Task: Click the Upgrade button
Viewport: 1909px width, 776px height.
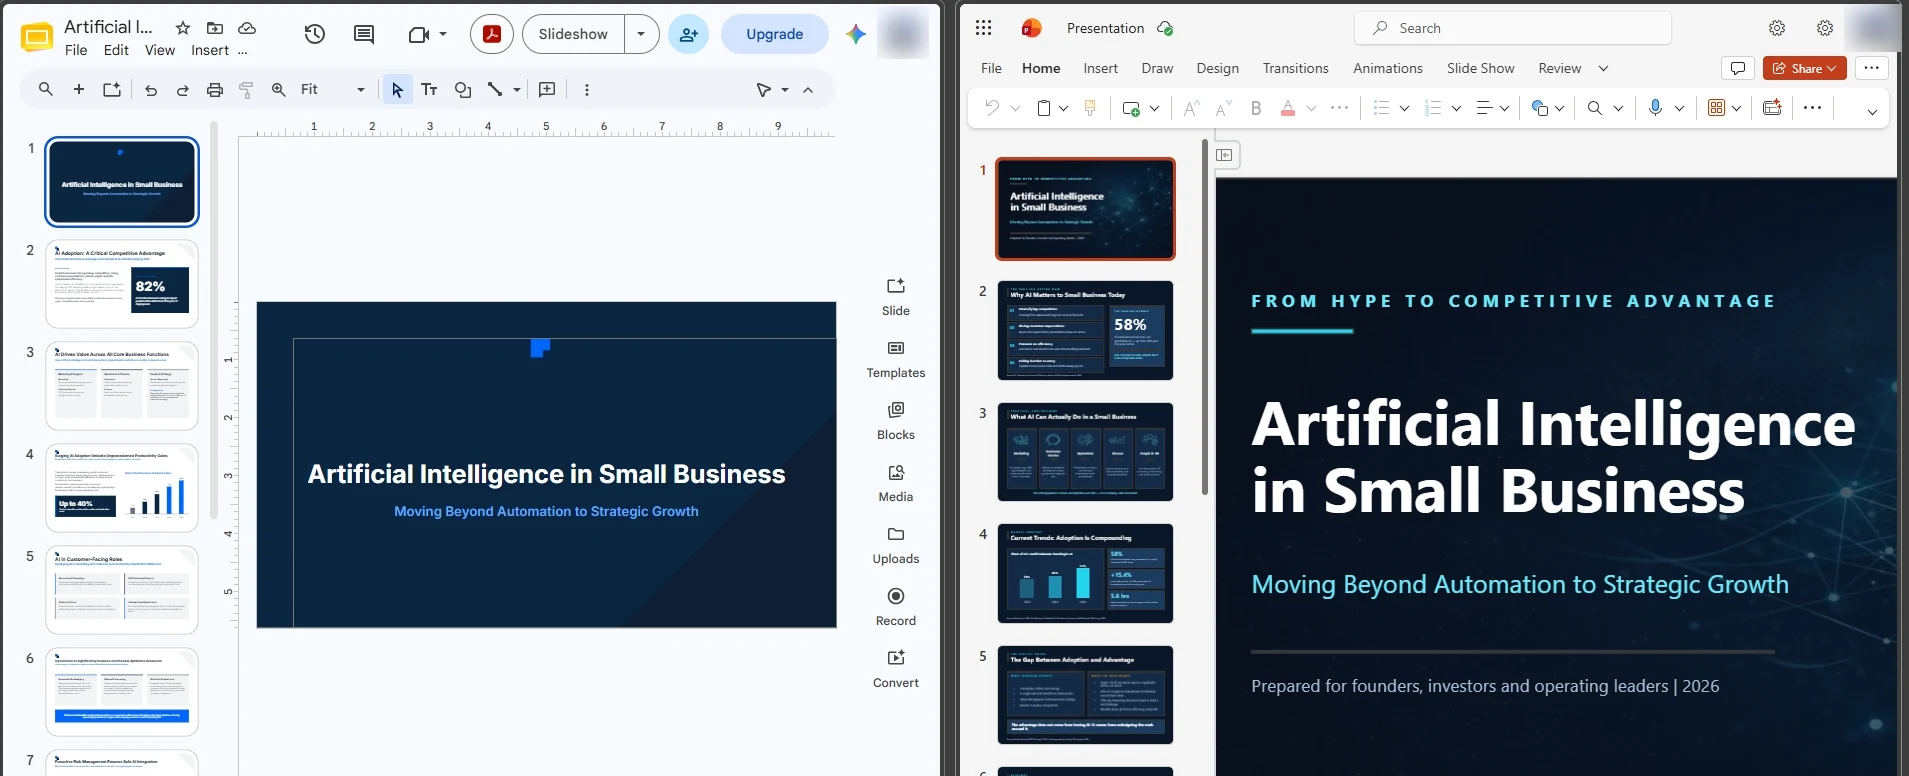Action: pyautogui.click(x=775, y=34)
